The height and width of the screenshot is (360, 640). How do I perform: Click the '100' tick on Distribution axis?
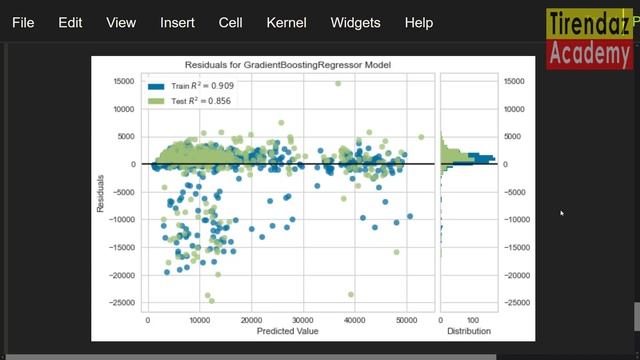tap(473, 320)
